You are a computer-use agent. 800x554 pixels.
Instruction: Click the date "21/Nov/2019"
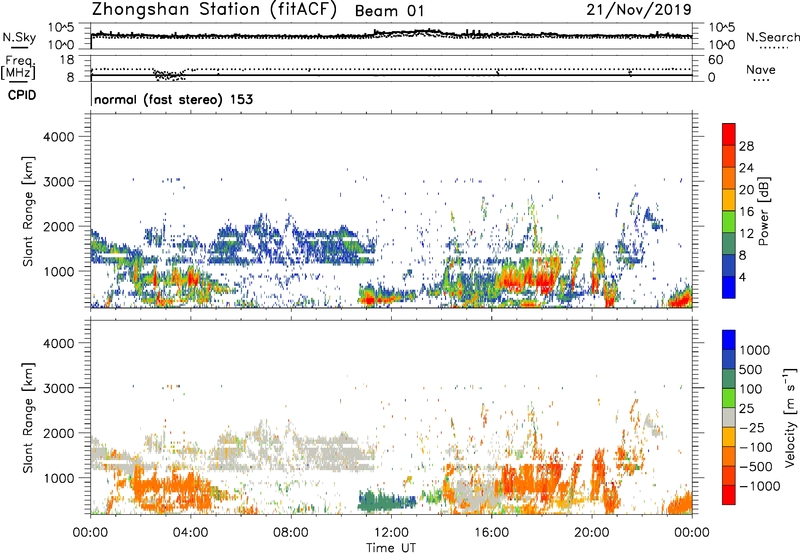(639, 9)
